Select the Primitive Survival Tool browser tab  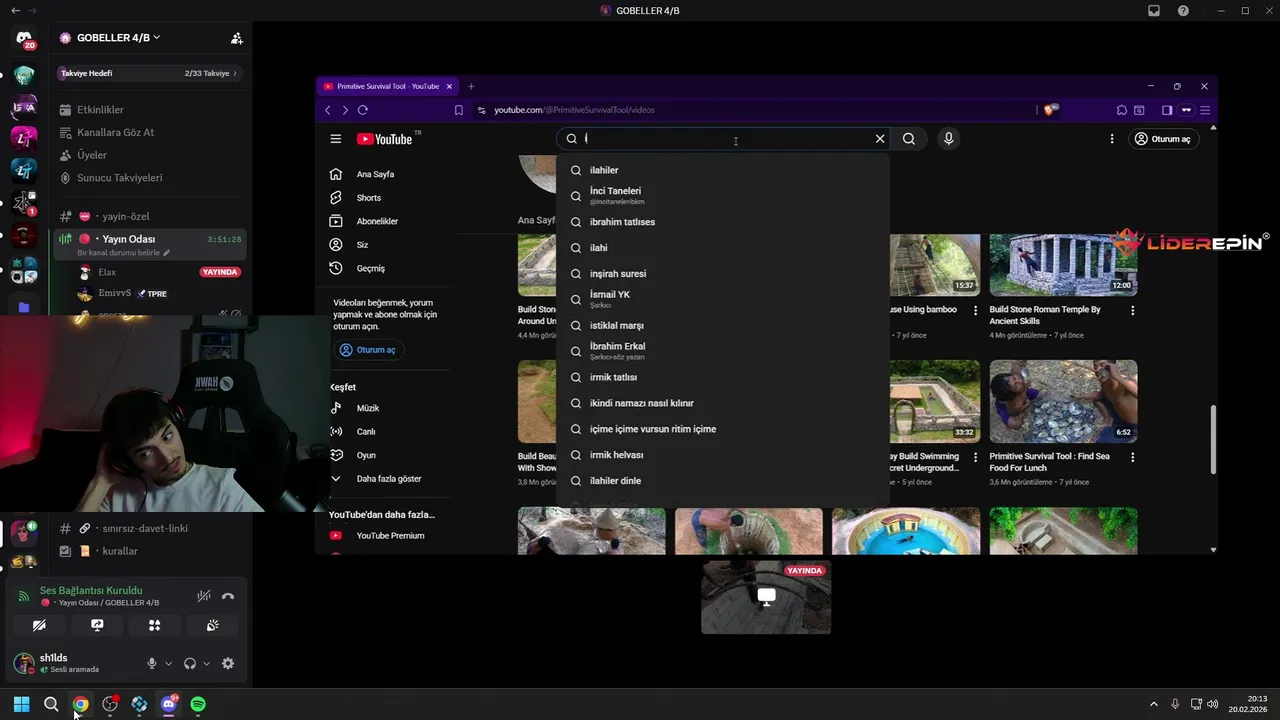[389, 86]
